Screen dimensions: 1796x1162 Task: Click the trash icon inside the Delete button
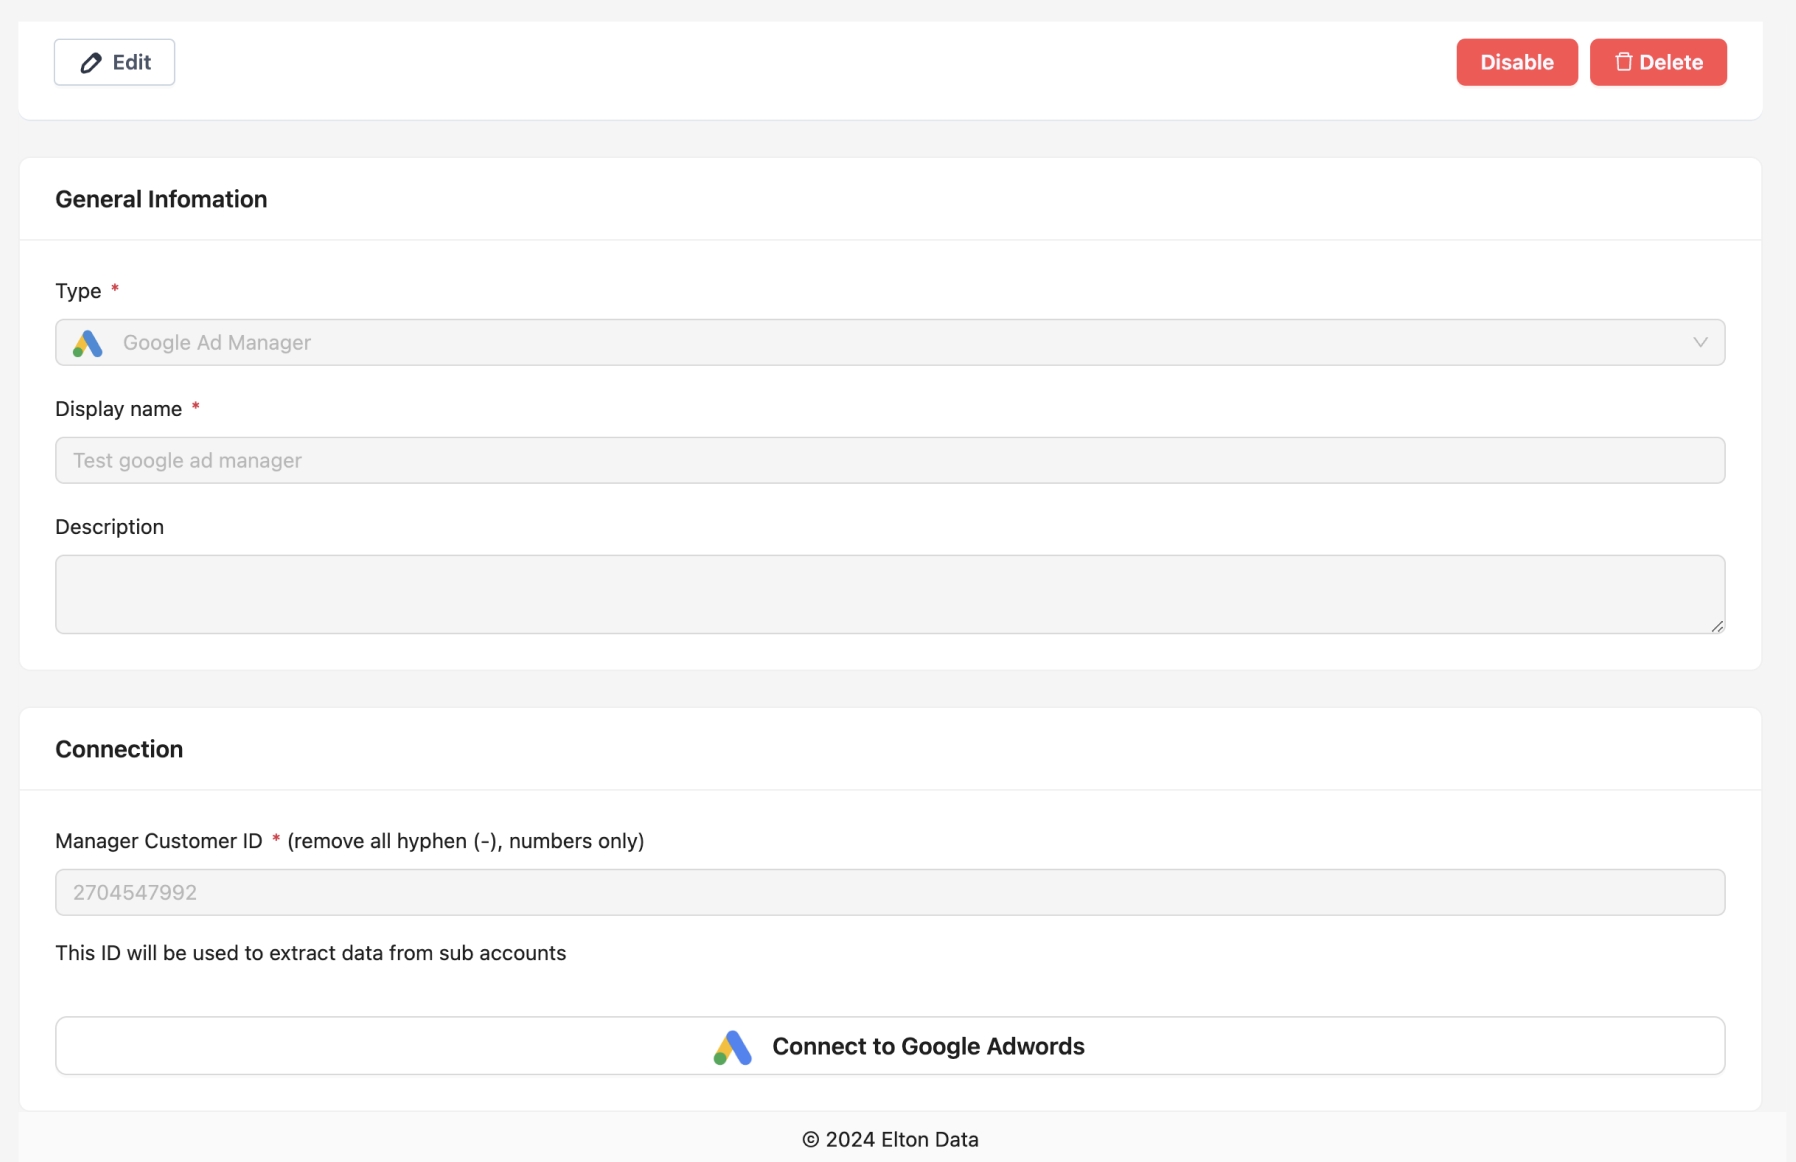pyautogui.click(x=1623, y=61)
